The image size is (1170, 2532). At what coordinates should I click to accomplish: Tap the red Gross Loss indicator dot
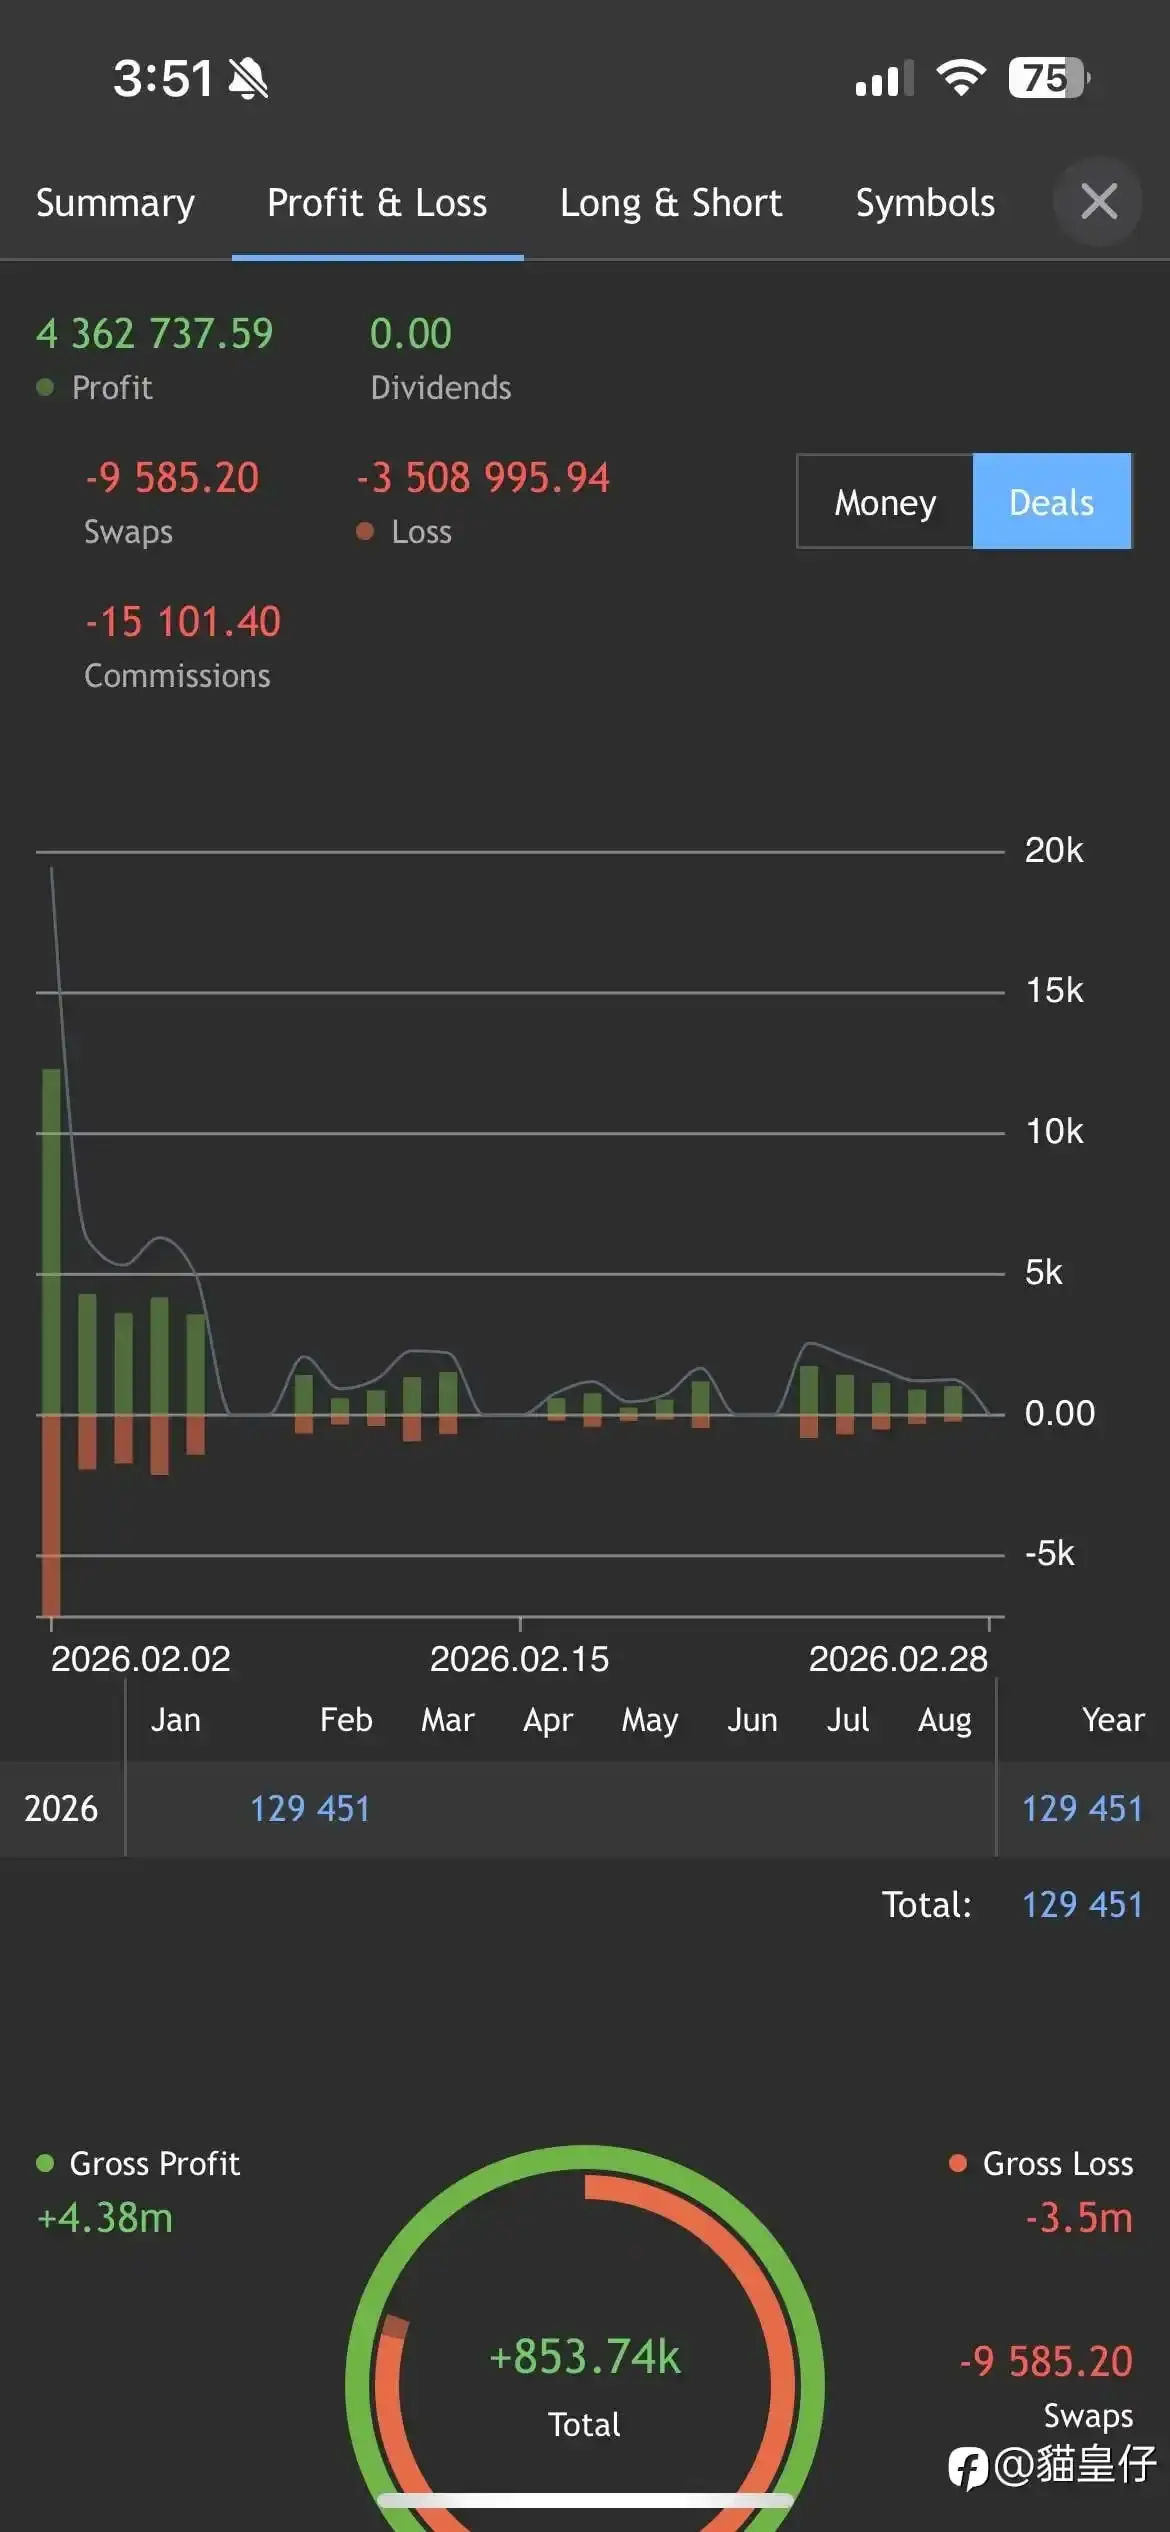click(957, 2163)
